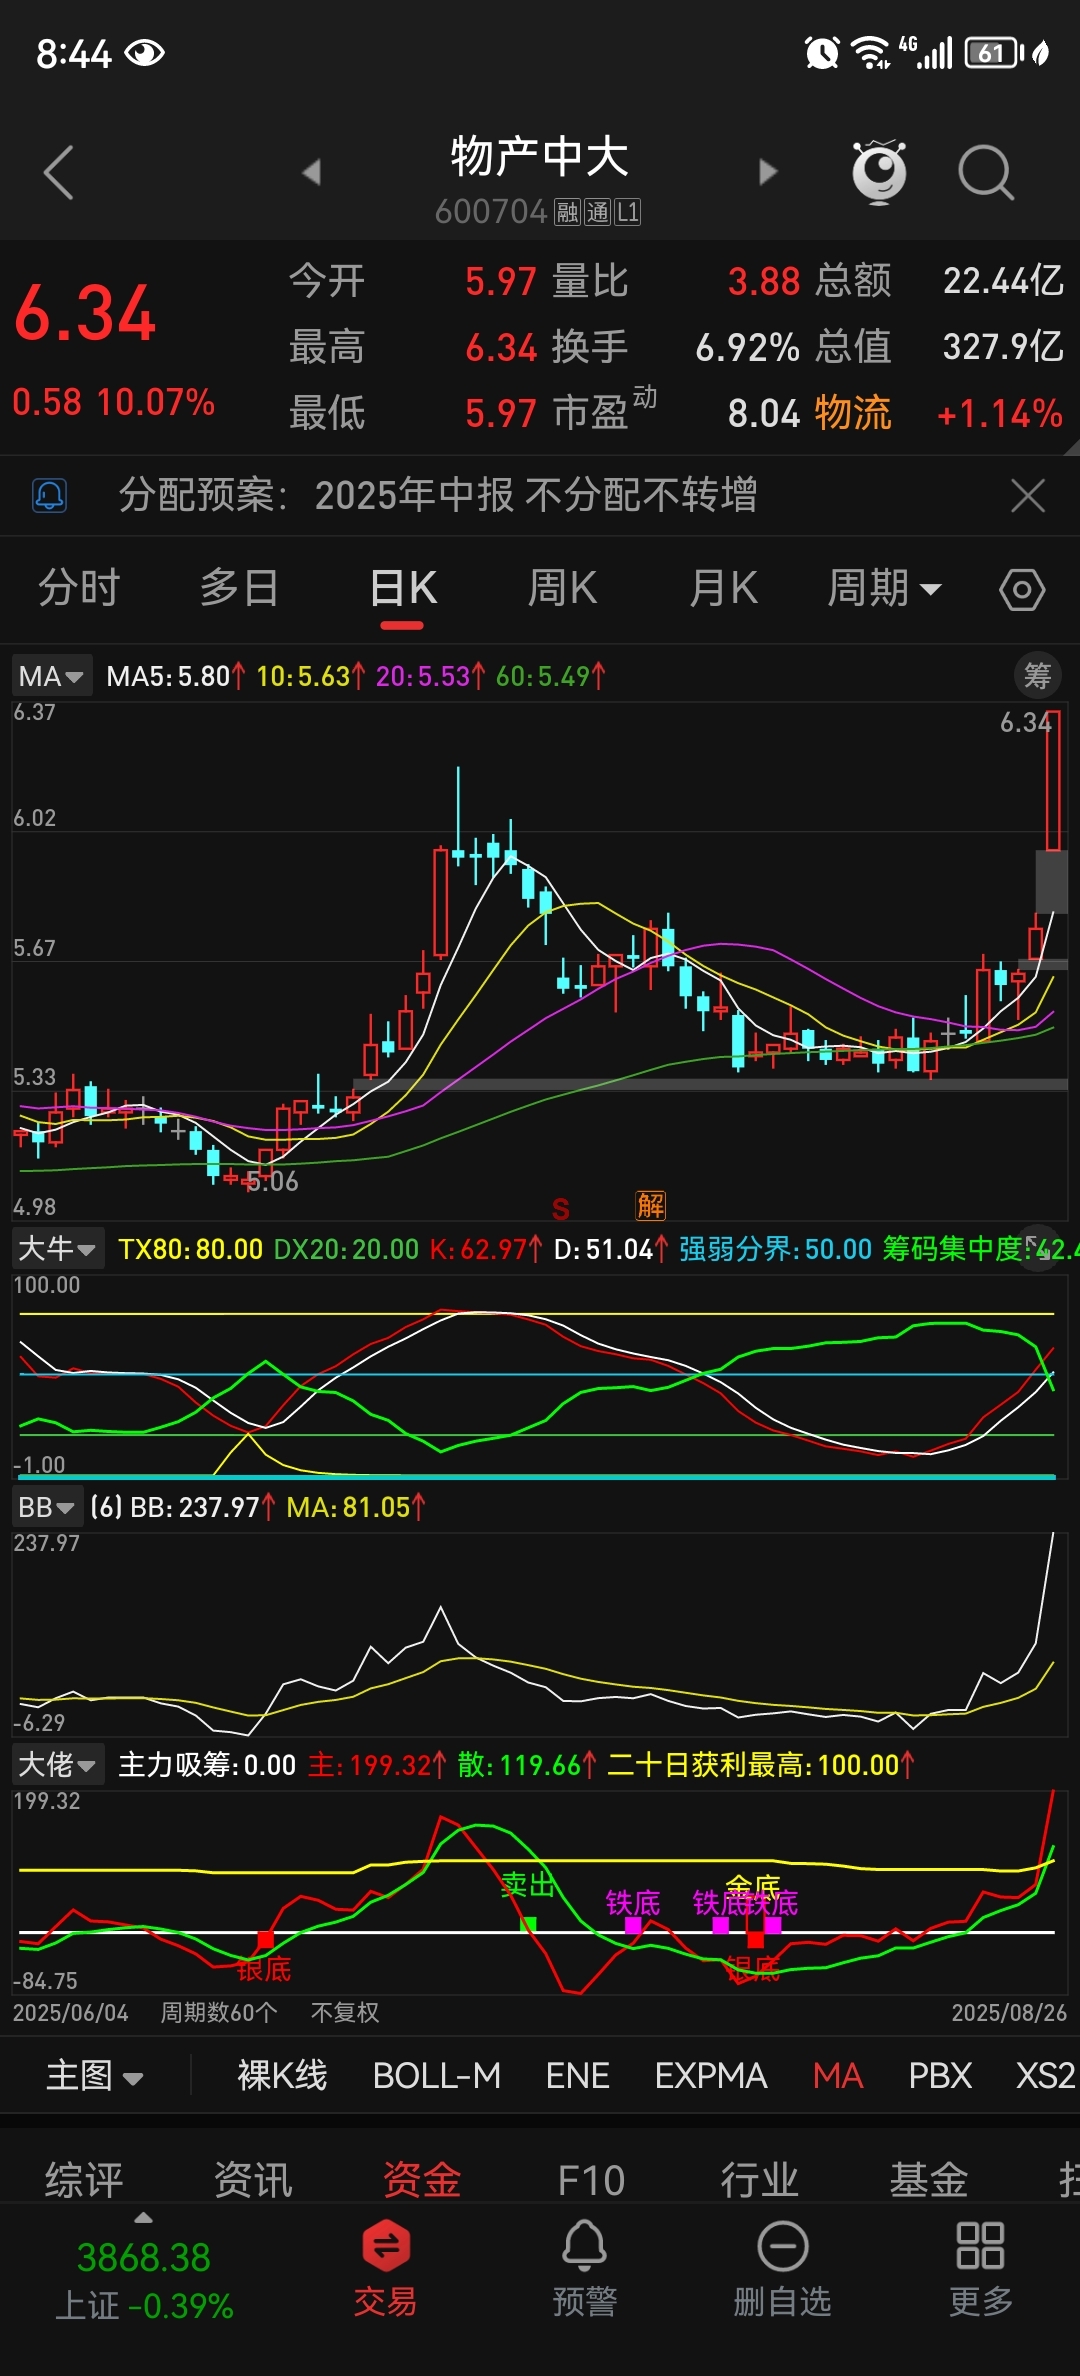Tap the orange 解 marker on chart
Image resolution: width=1080 pixels, height=2376 pixels.
(651, 1205)
